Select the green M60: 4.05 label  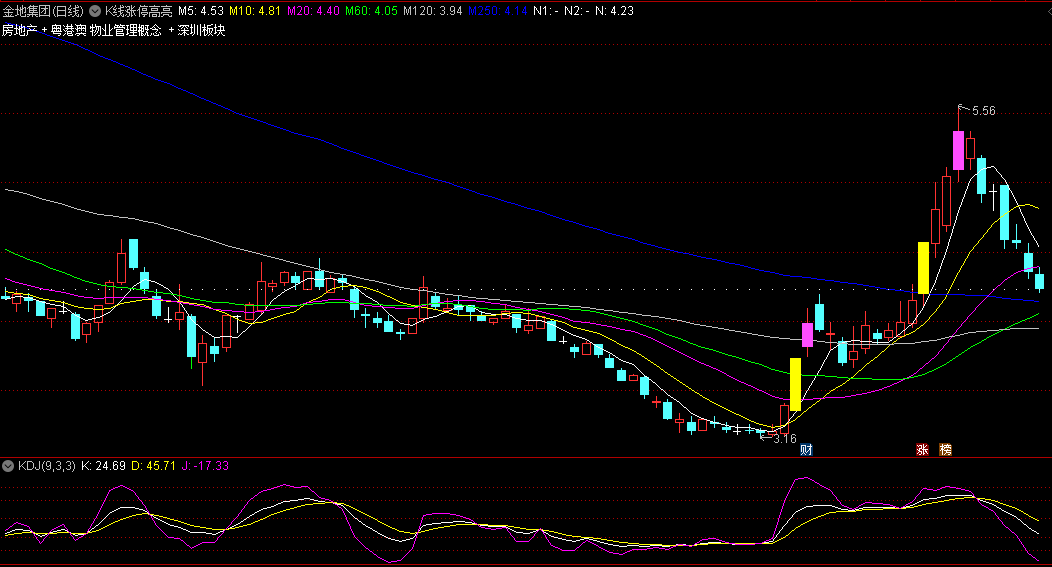click(x=371, y=11)
